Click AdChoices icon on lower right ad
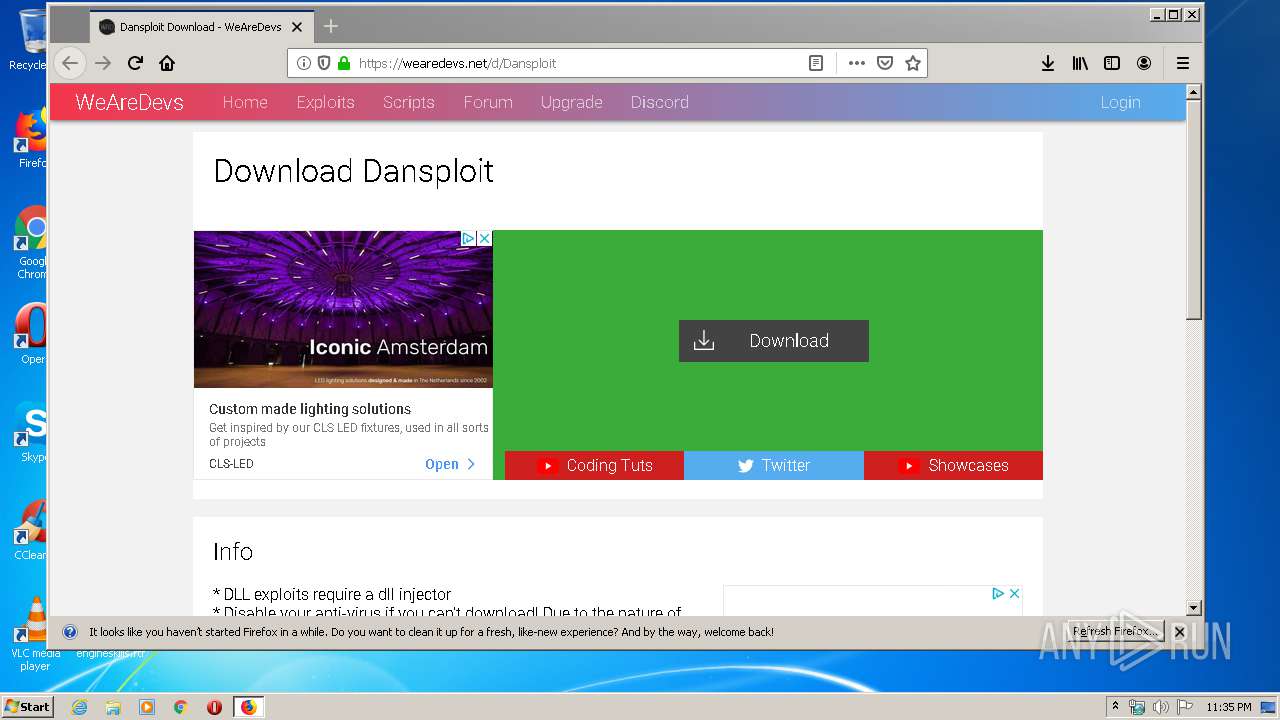This screenshot has height=720, width=1280. click(998, 593)
